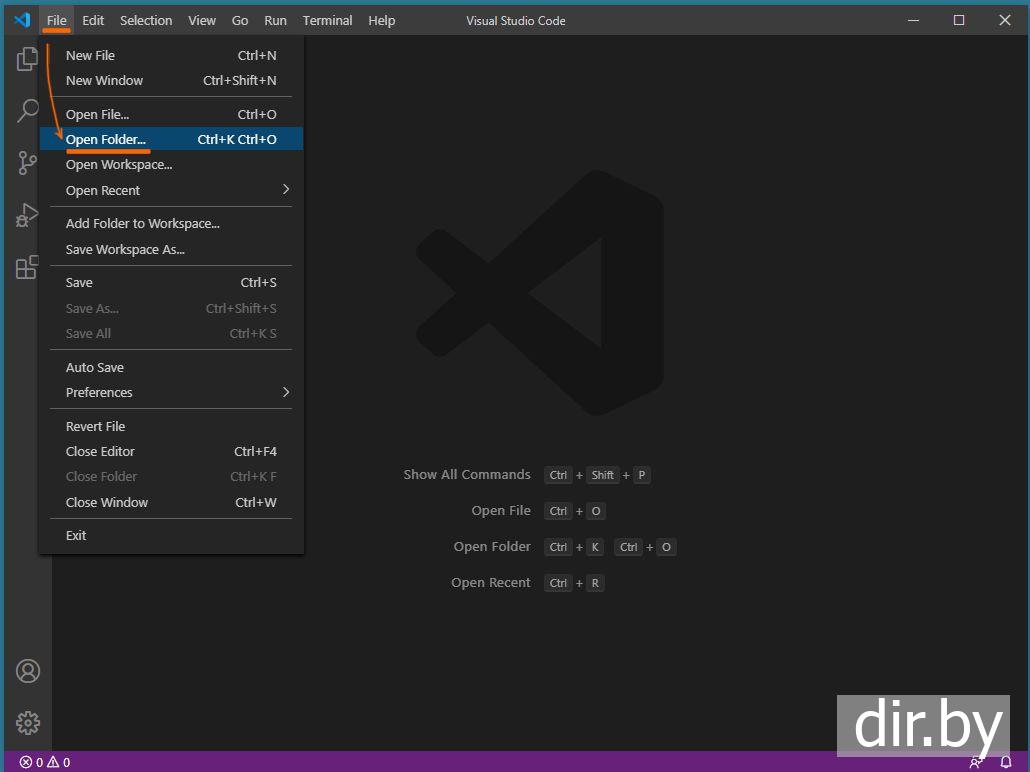The image size is (1030, 772).
Task: Open the Accounts icon
Action: pos(28,671)
